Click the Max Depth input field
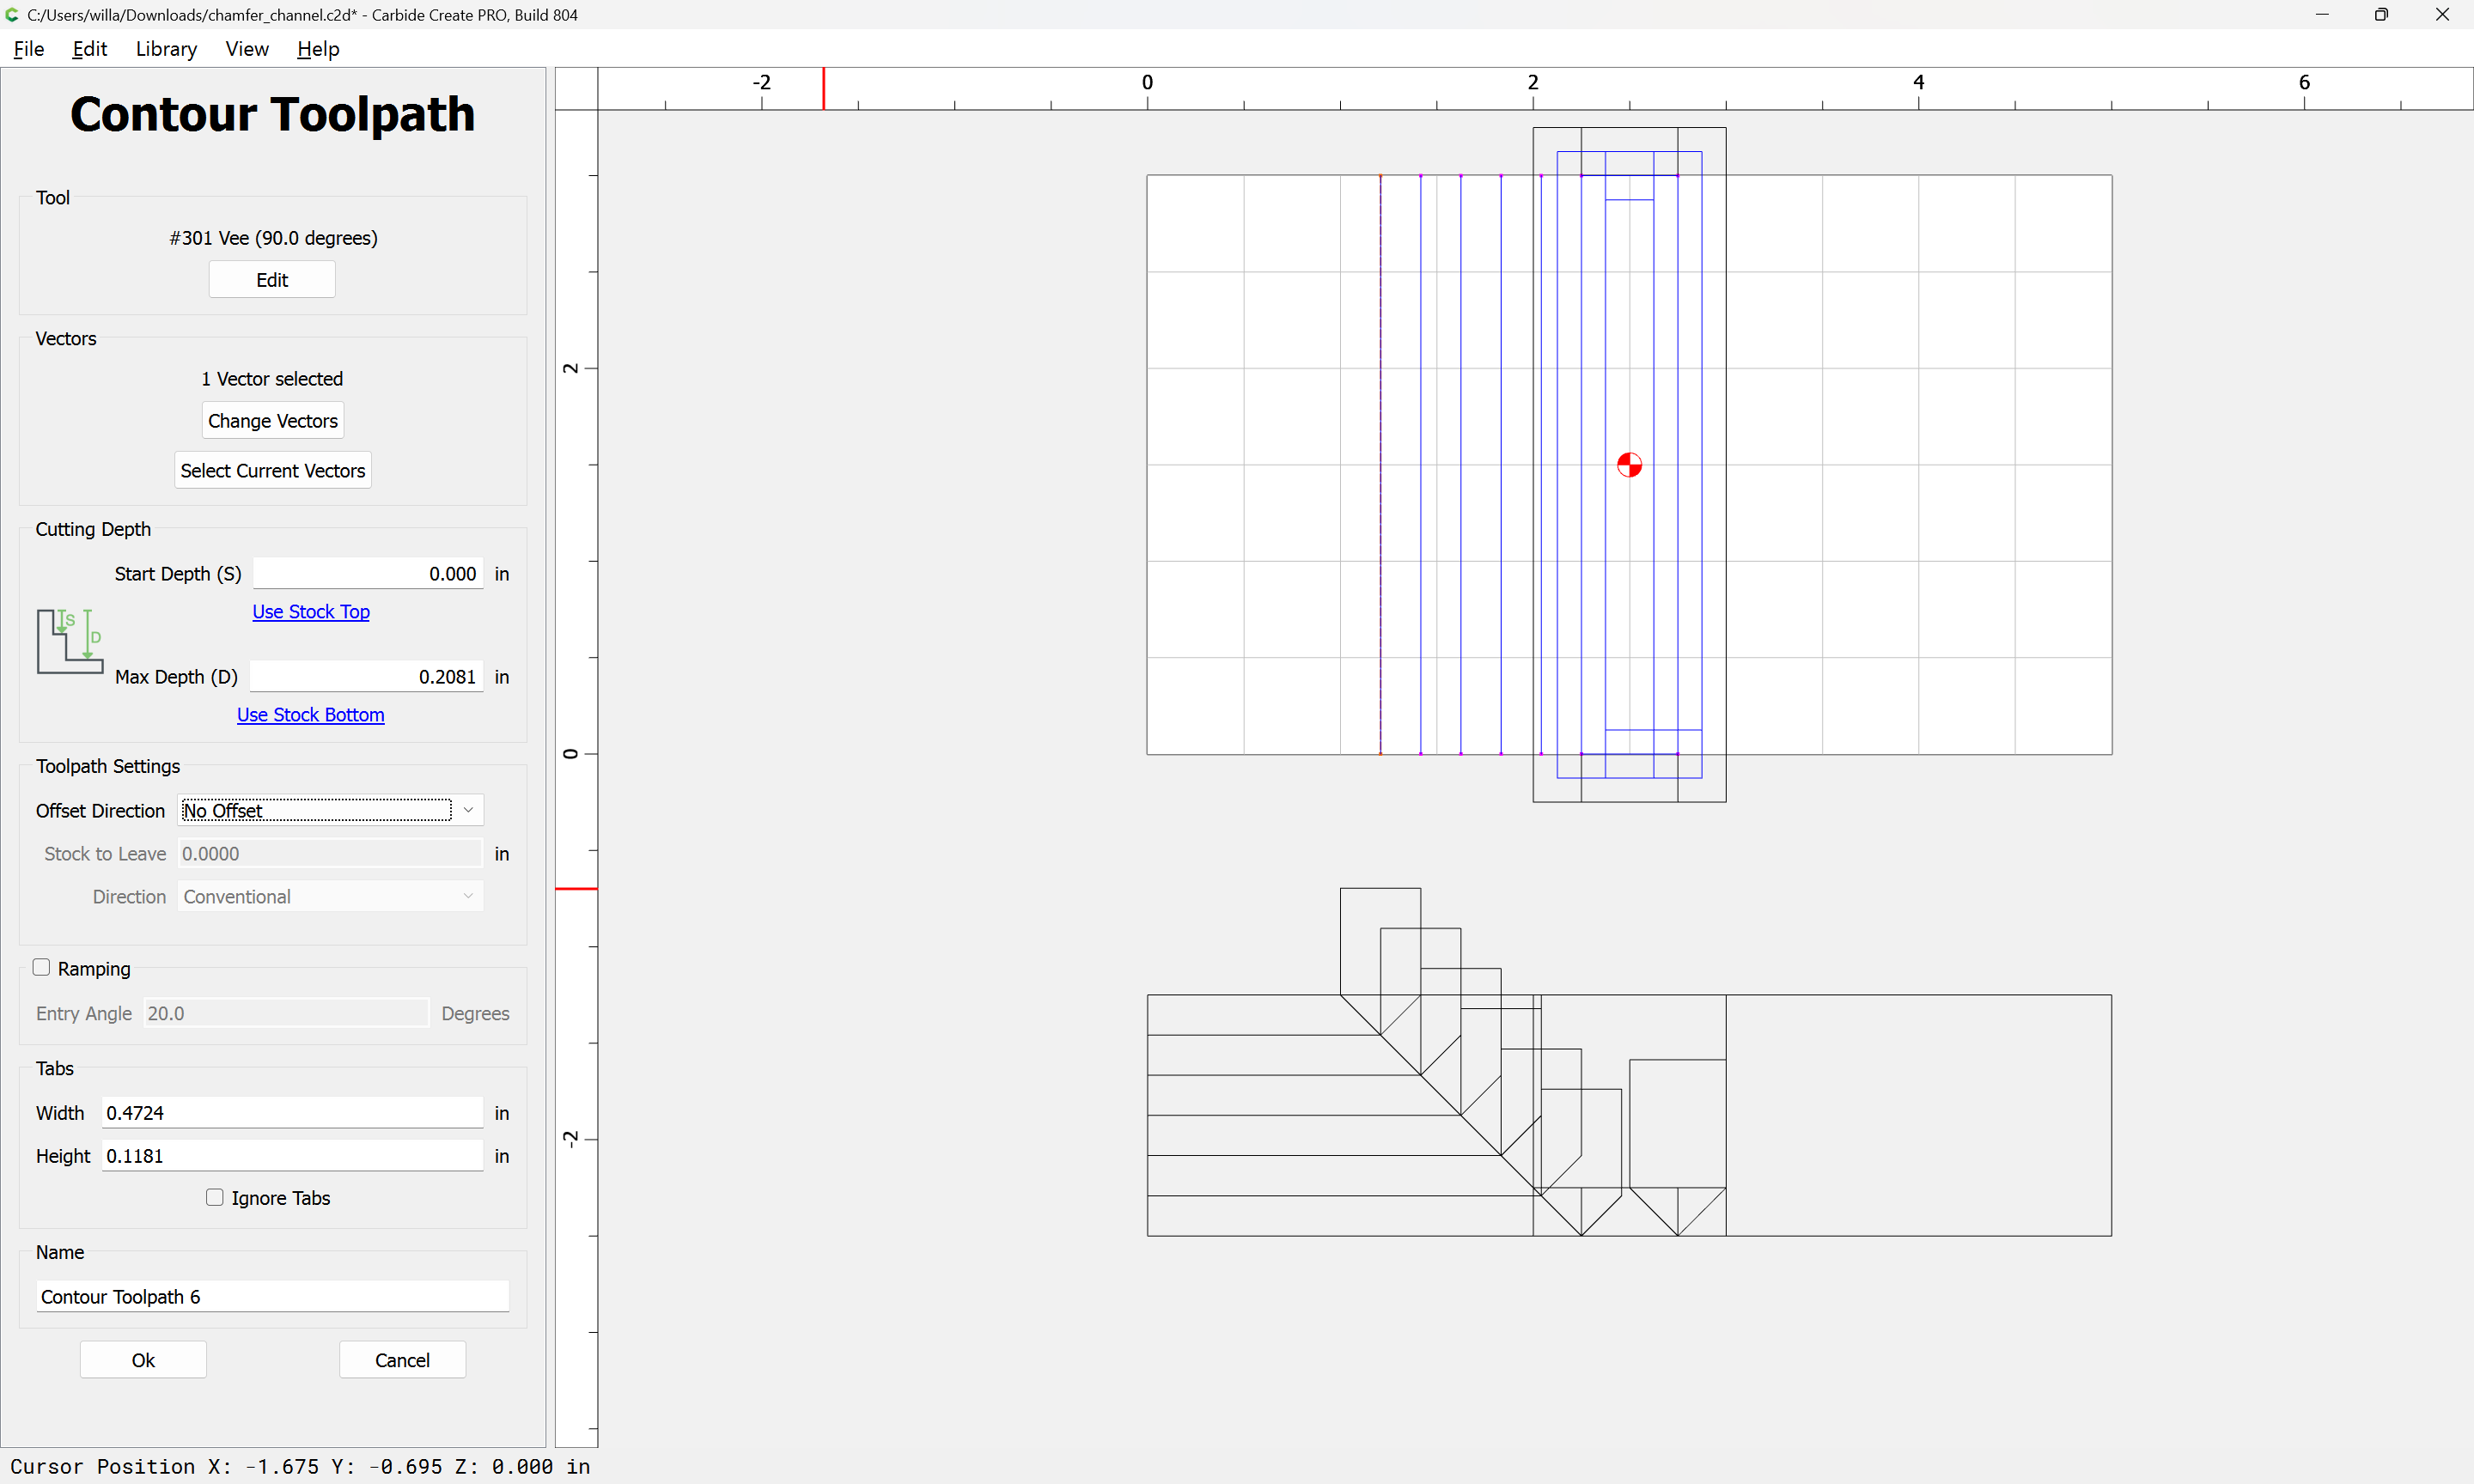This screenshot has width=2474, height=1484. click(366, 677)
